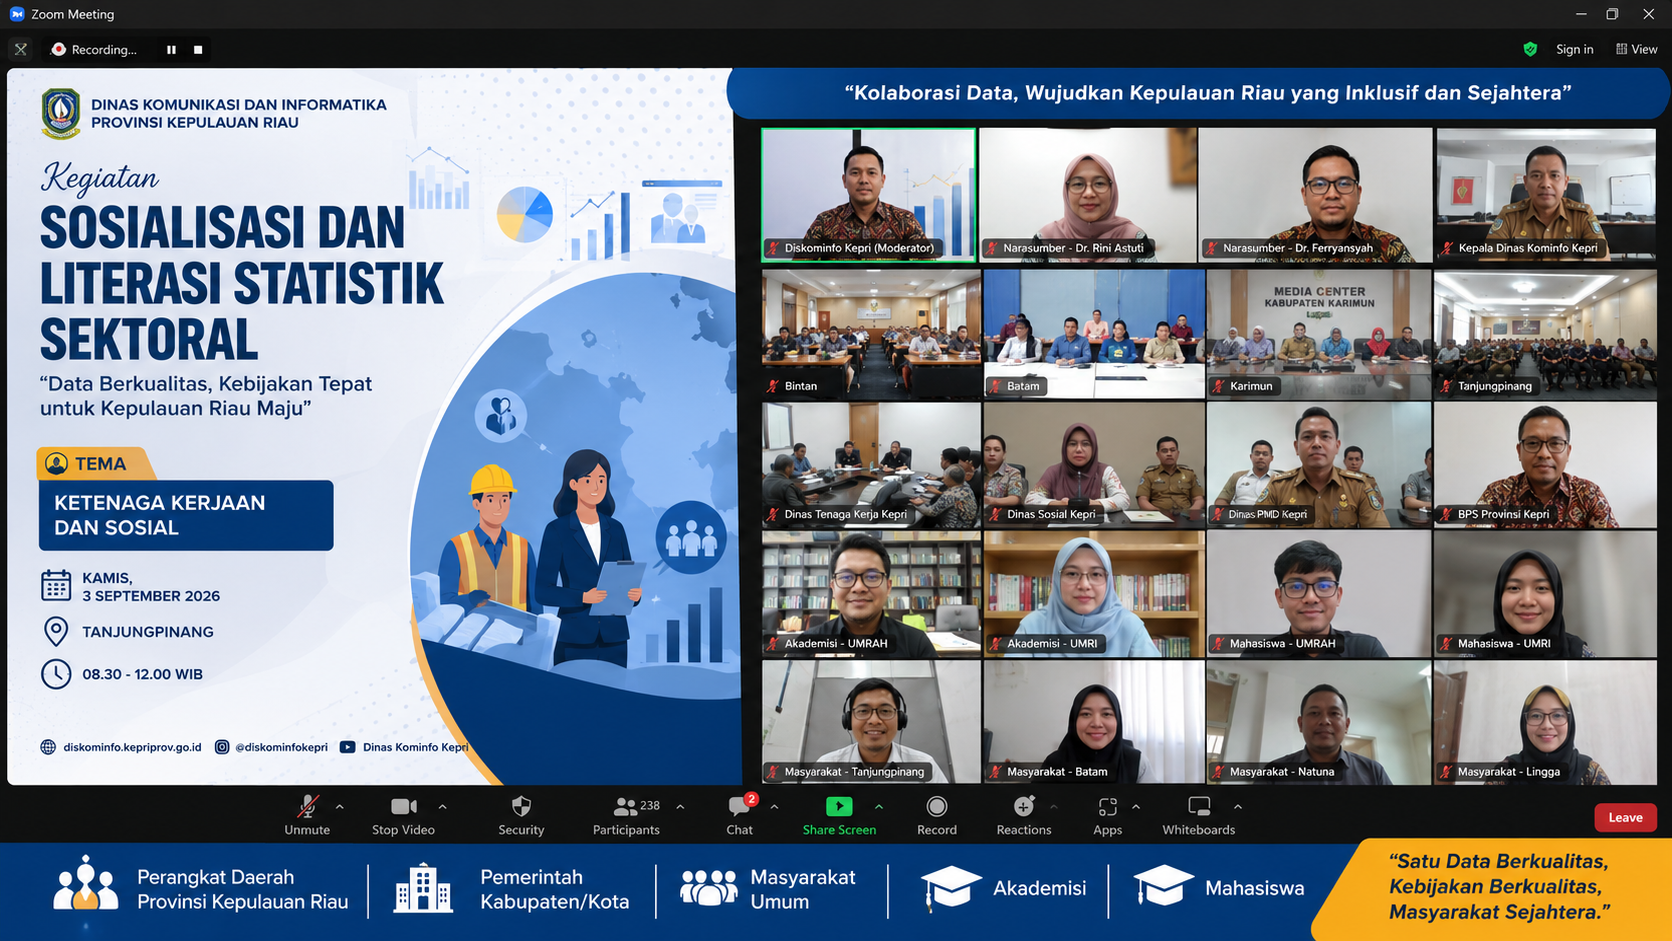The width and height of the screenshot is (1672, 941).
Task: Click diskominfo.kepriprov.go.id website text
Action: point(132,747)
